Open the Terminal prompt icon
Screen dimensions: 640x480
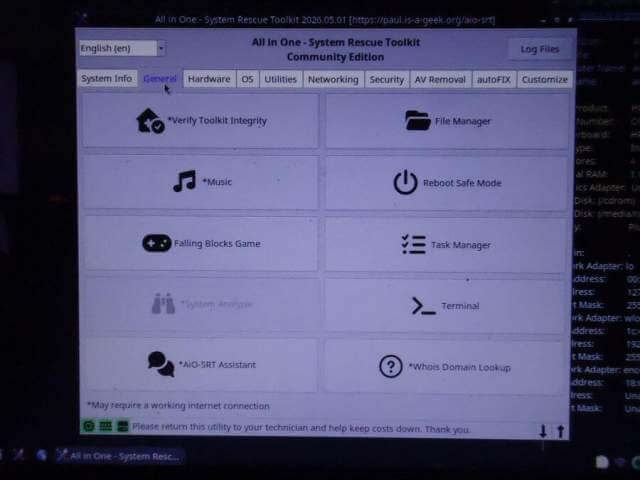point(423,306)
